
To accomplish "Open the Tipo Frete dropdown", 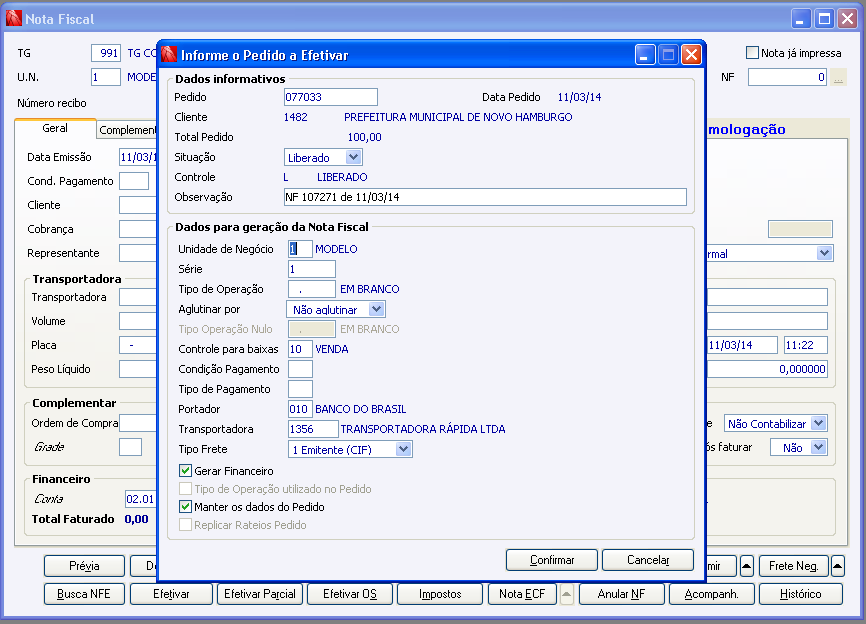I will coord(404,449).
